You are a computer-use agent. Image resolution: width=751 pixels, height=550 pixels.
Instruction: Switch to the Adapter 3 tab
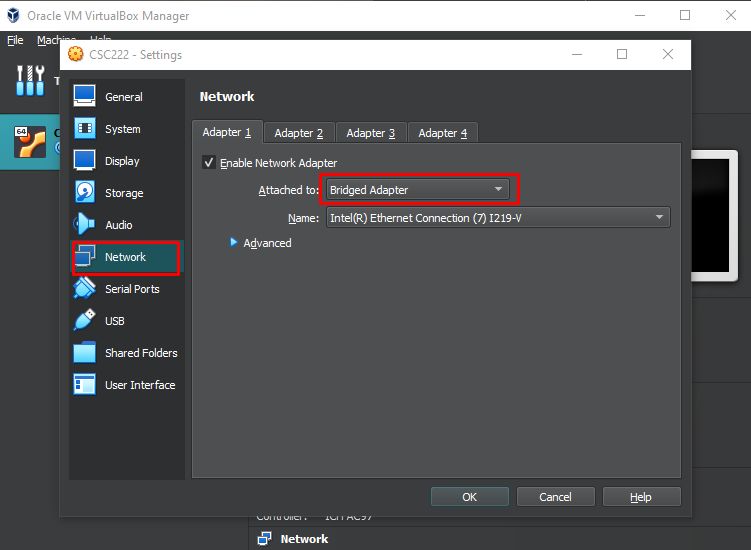pyautogui.click(x=370, y=133)
